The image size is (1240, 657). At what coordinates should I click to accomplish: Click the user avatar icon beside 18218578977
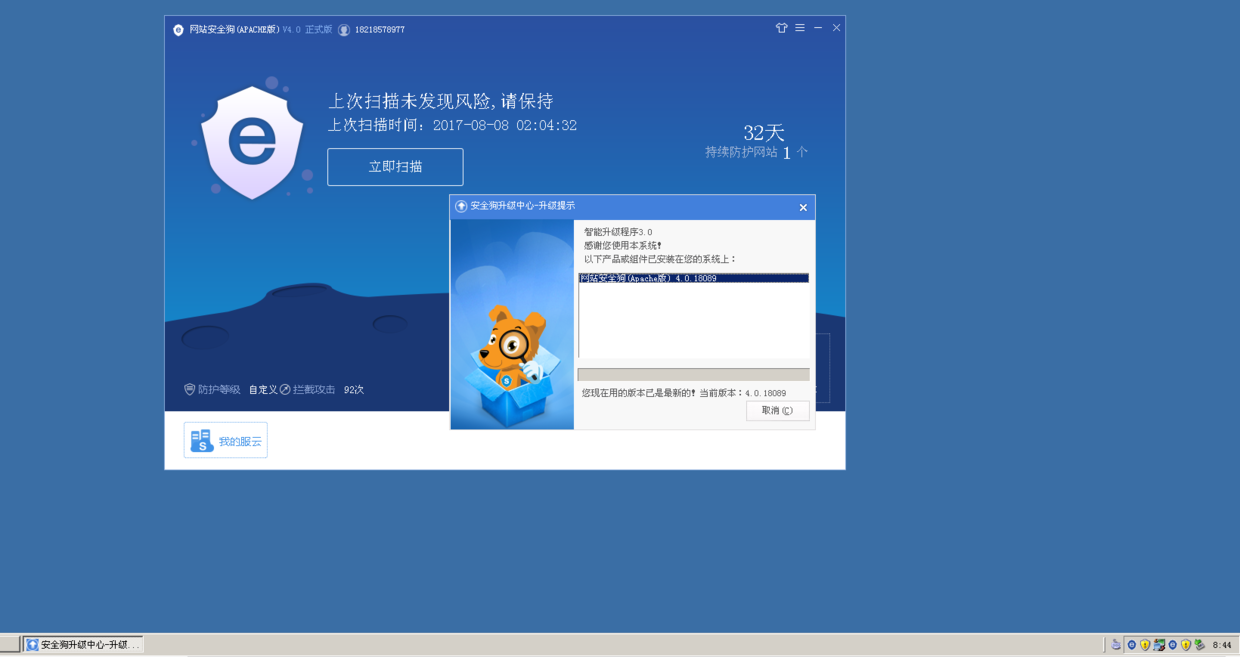coord(344,30)
